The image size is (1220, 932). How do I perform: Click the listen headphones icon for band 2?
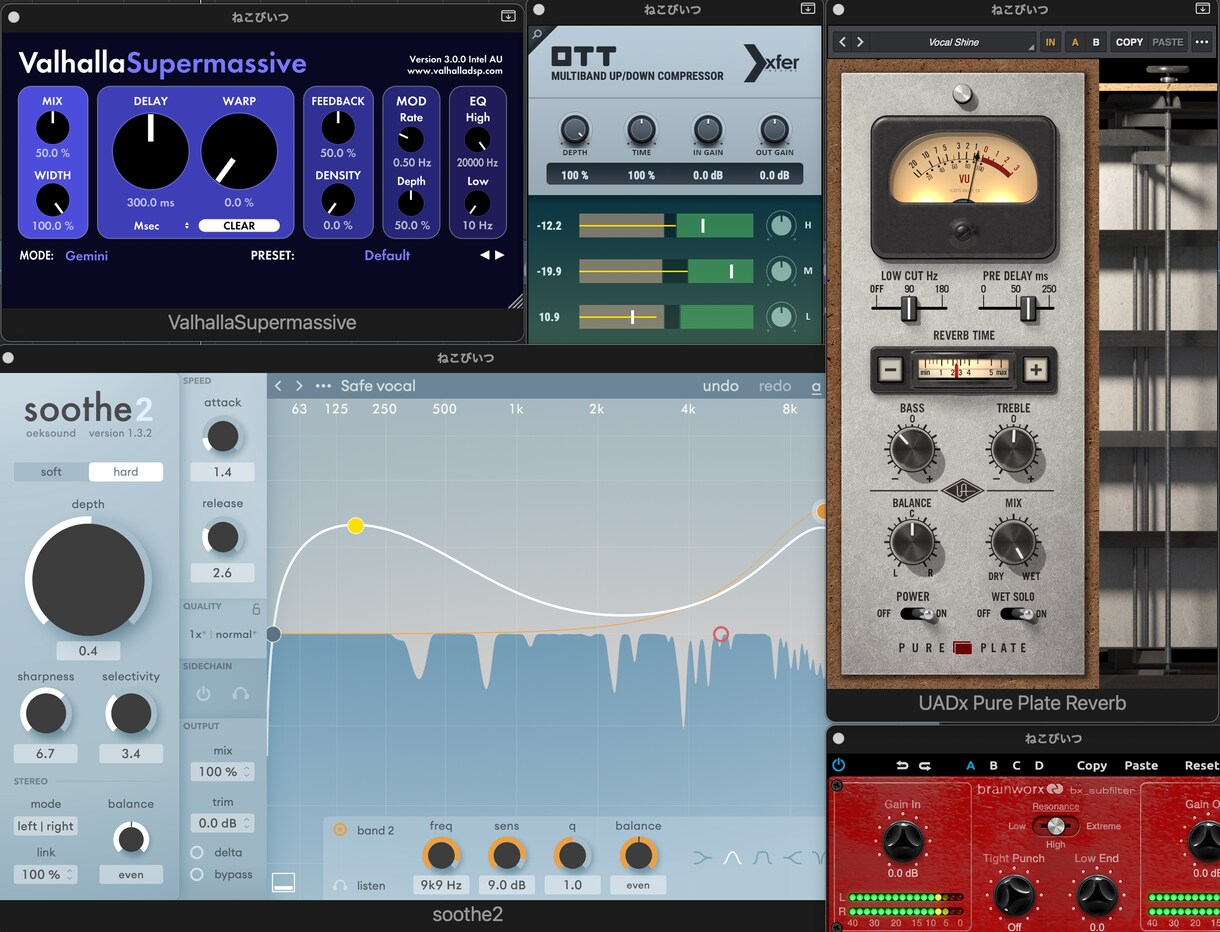(x=340, y=885)
